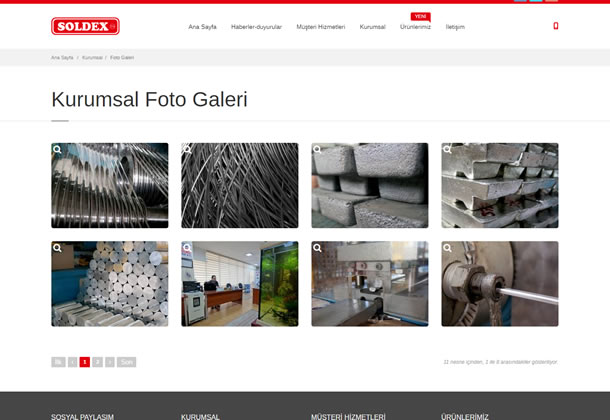Click Kurumsal breadcrumb link
Image resolution: width=610 pixels, height=420 pixels.
tap(92, 58)
